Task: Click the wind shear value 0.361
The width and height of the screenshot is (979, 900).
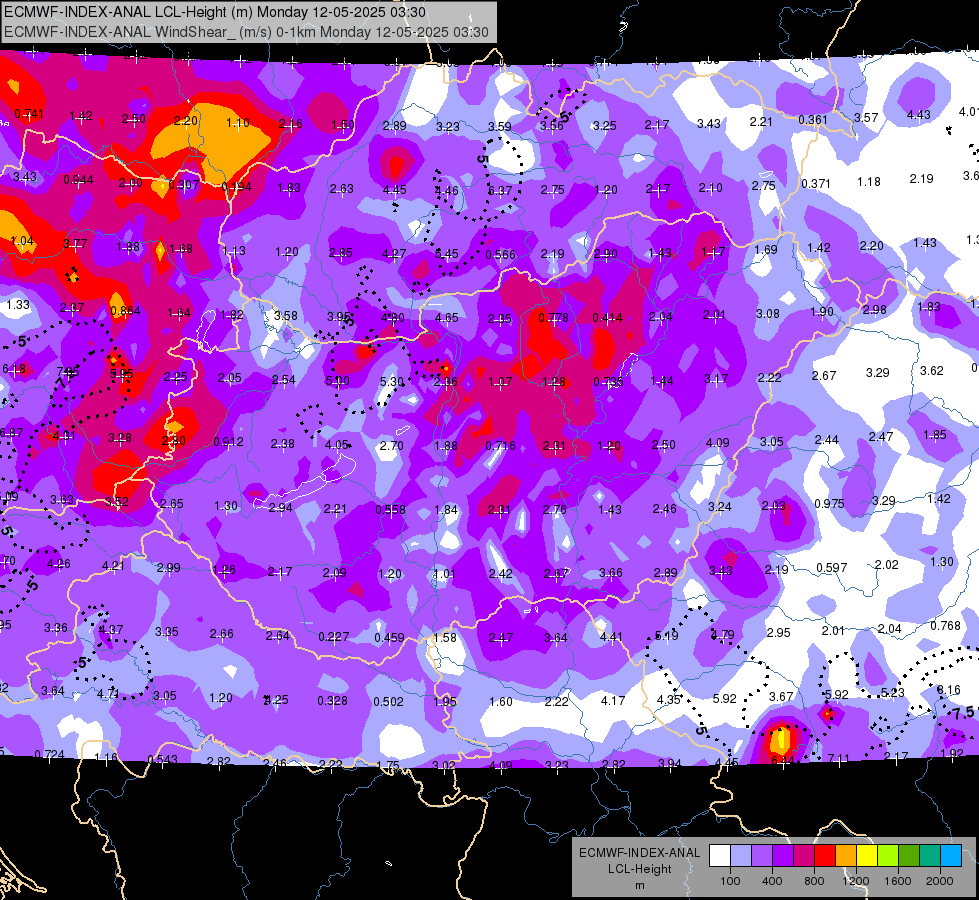Action: (x=813, y=120)
